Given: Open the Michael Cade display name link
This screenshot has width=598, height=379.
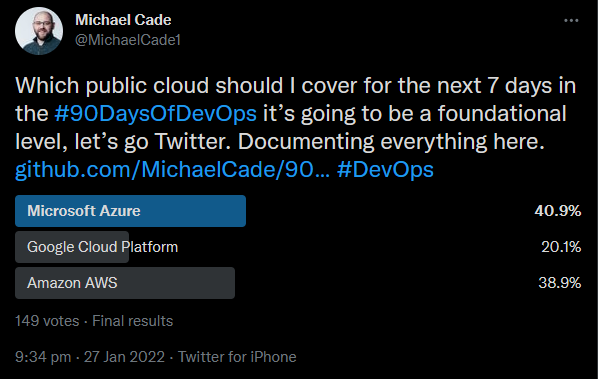Looking at the screenshot, I should click(123, 20).
